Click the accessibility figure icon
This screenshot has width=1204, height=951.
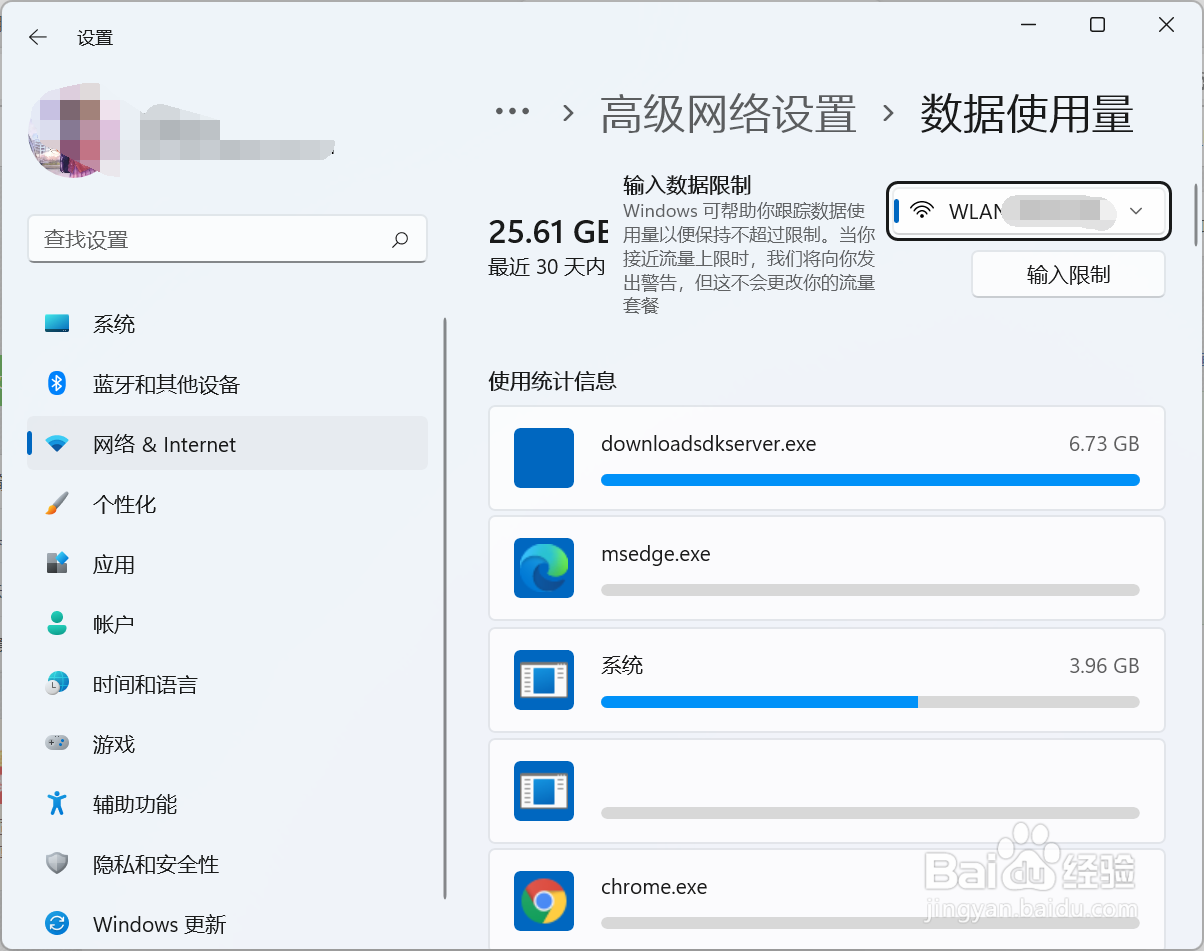tap(57, 803)
